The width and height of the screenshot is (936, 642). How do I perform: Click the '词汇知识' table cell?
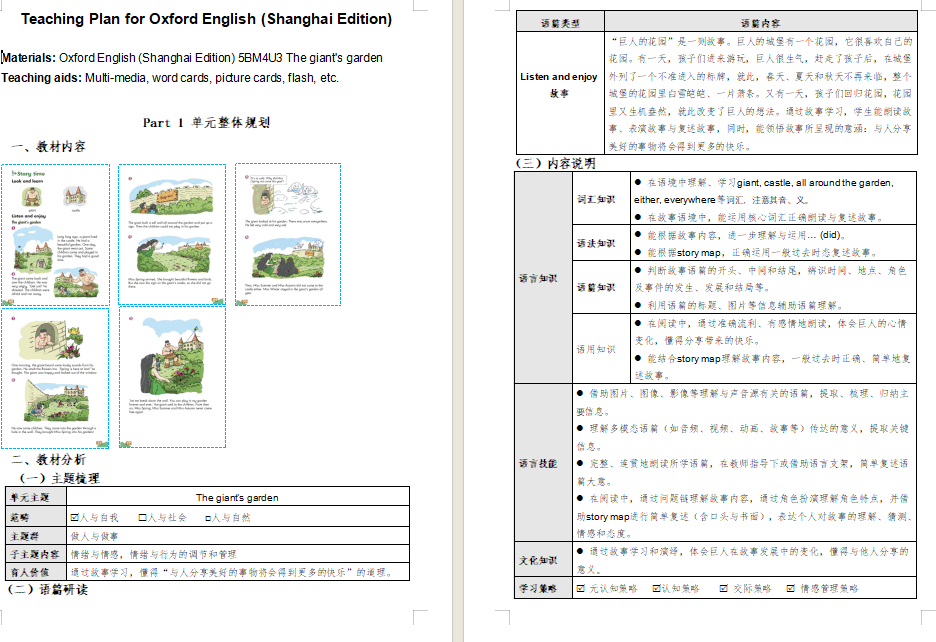click(601, 199)
